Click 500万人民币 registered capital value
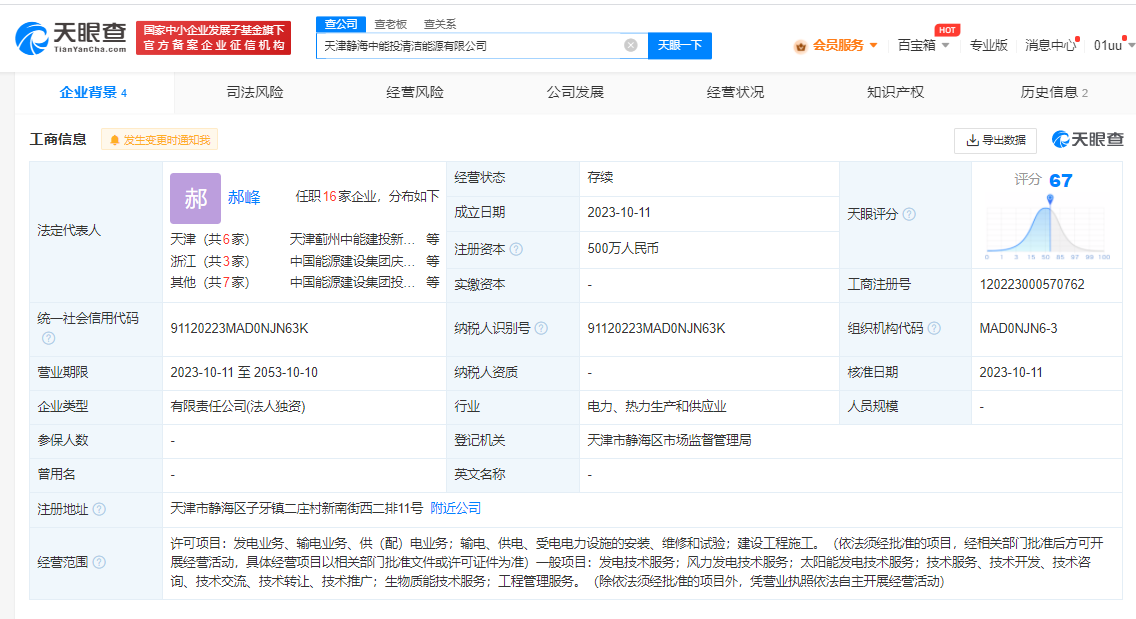Screen dimensions: 1136x619 (x=623, y=249)
